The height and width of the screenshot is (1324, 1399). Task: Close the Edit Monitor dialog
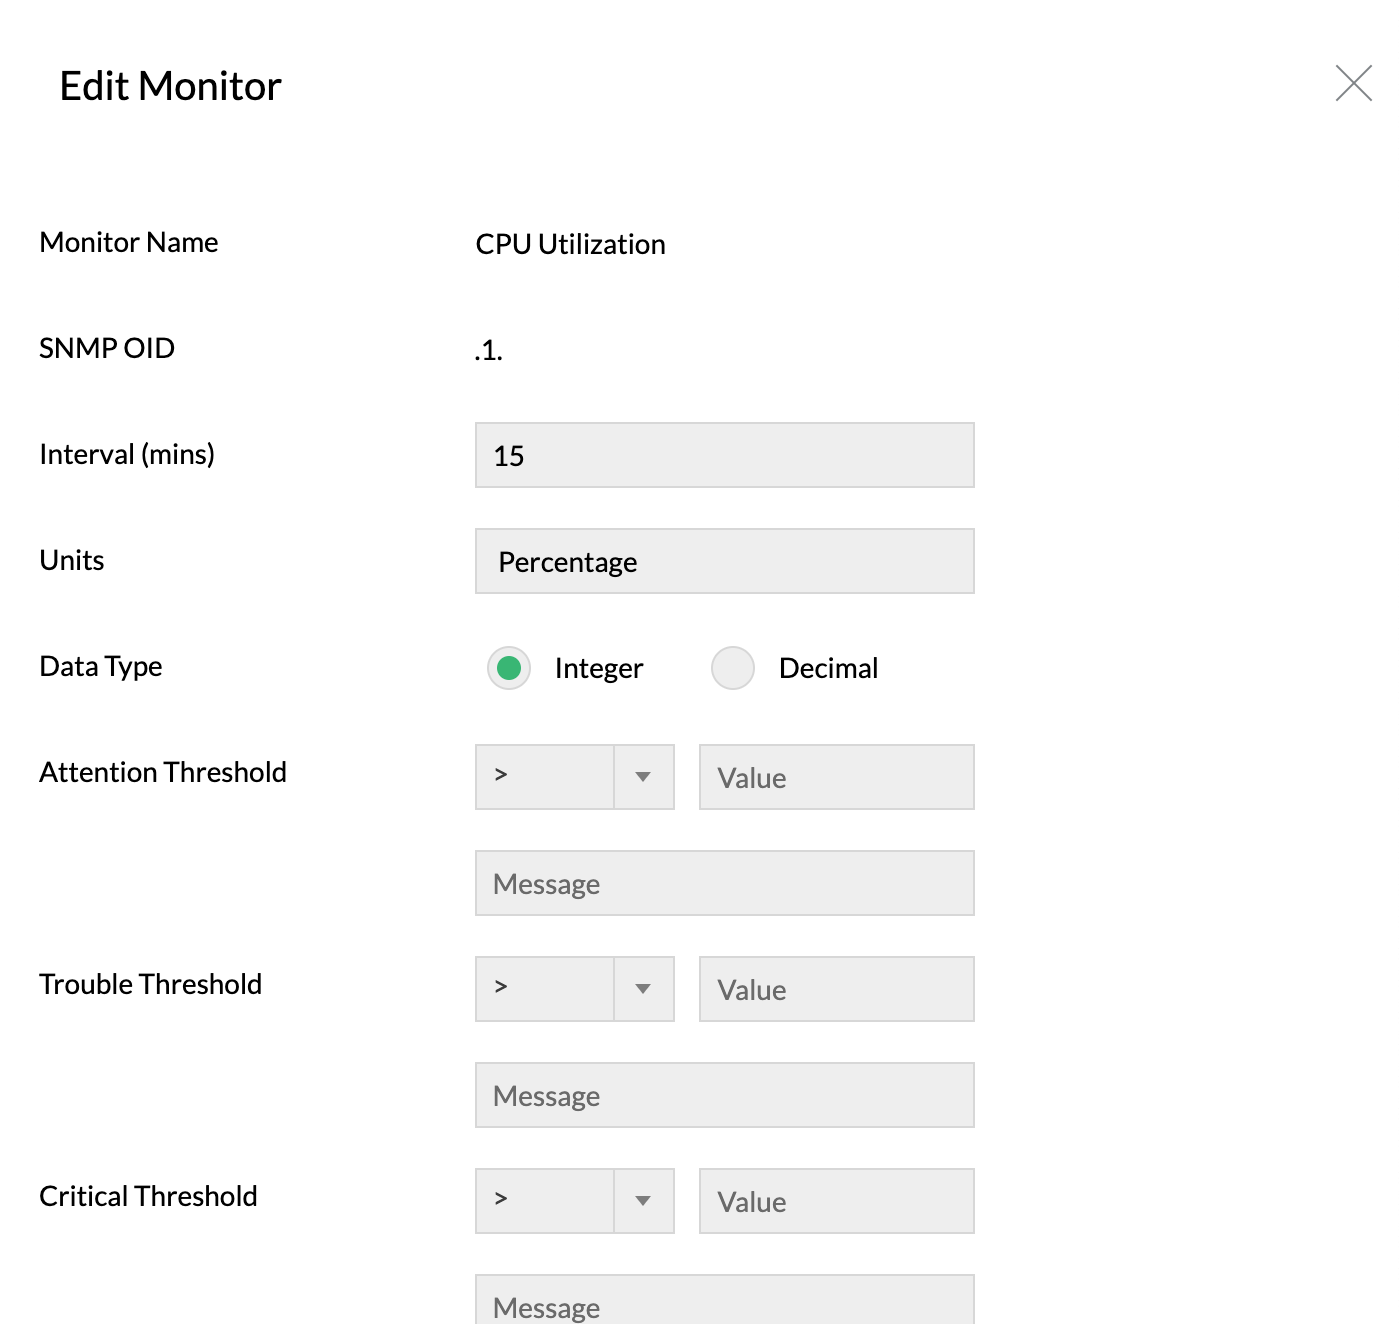(x=1354, y=85)
